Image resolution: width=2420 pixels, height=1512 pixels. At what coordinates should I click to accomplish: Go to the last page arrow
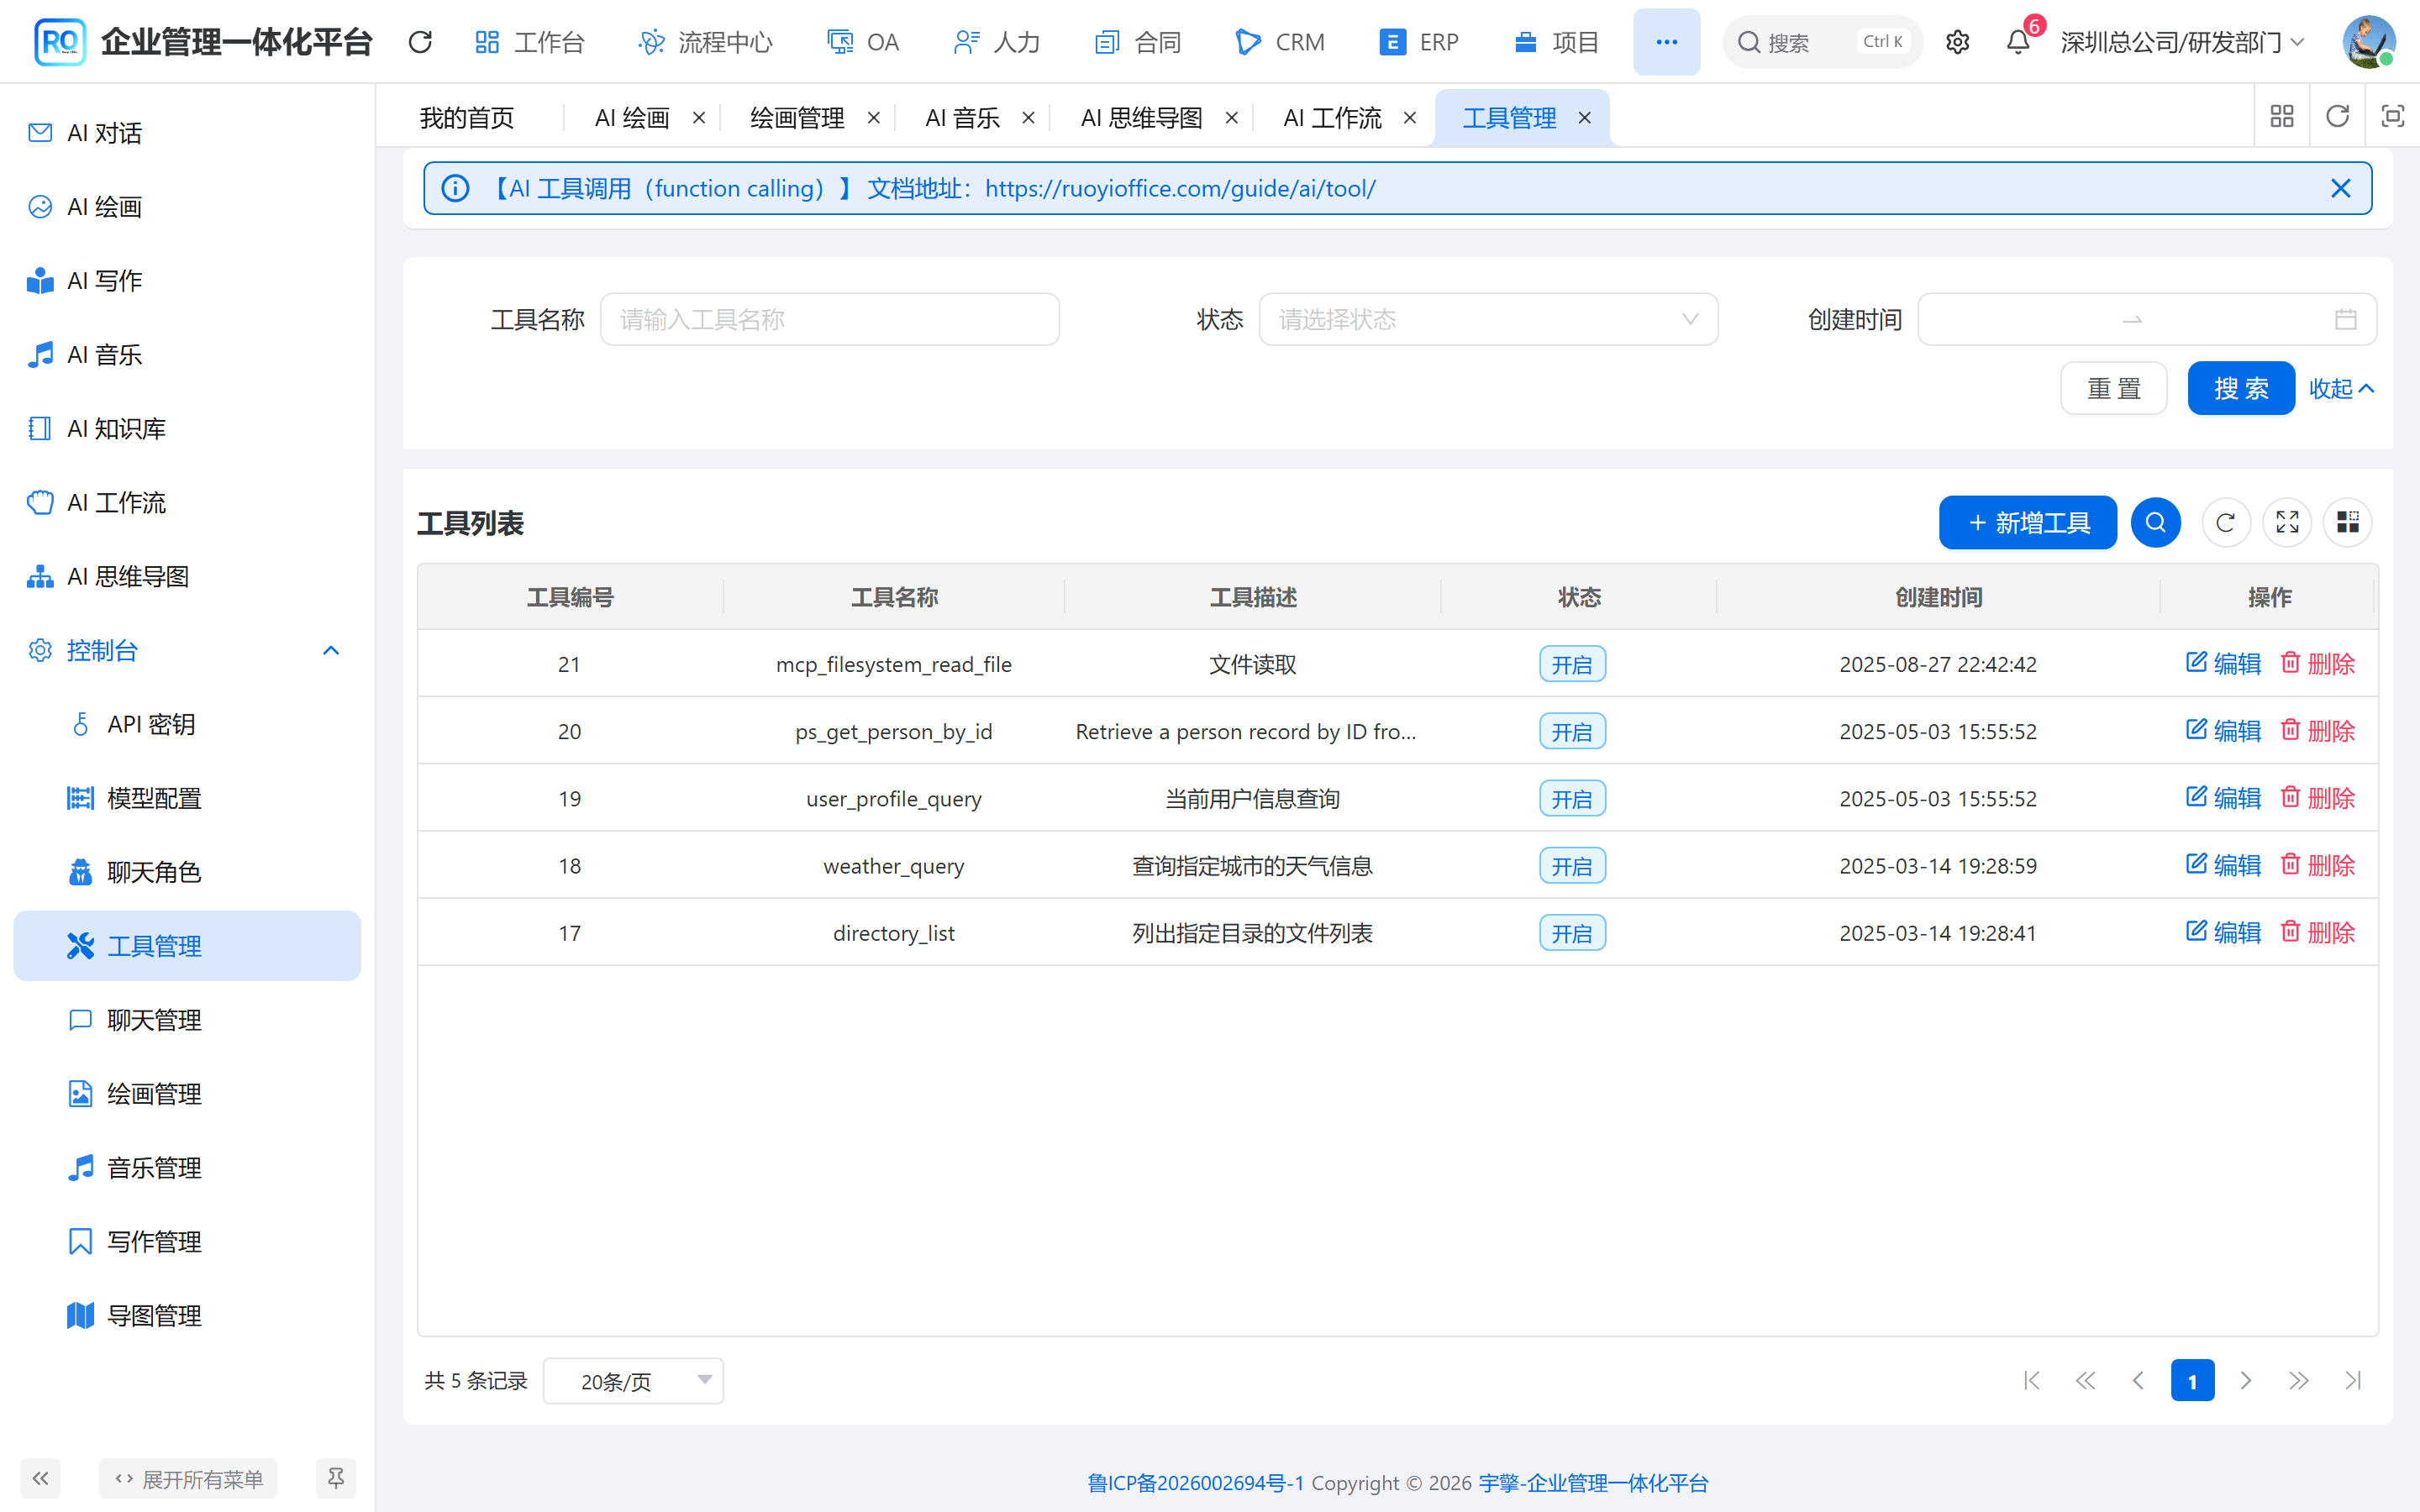point(2352,1381)
